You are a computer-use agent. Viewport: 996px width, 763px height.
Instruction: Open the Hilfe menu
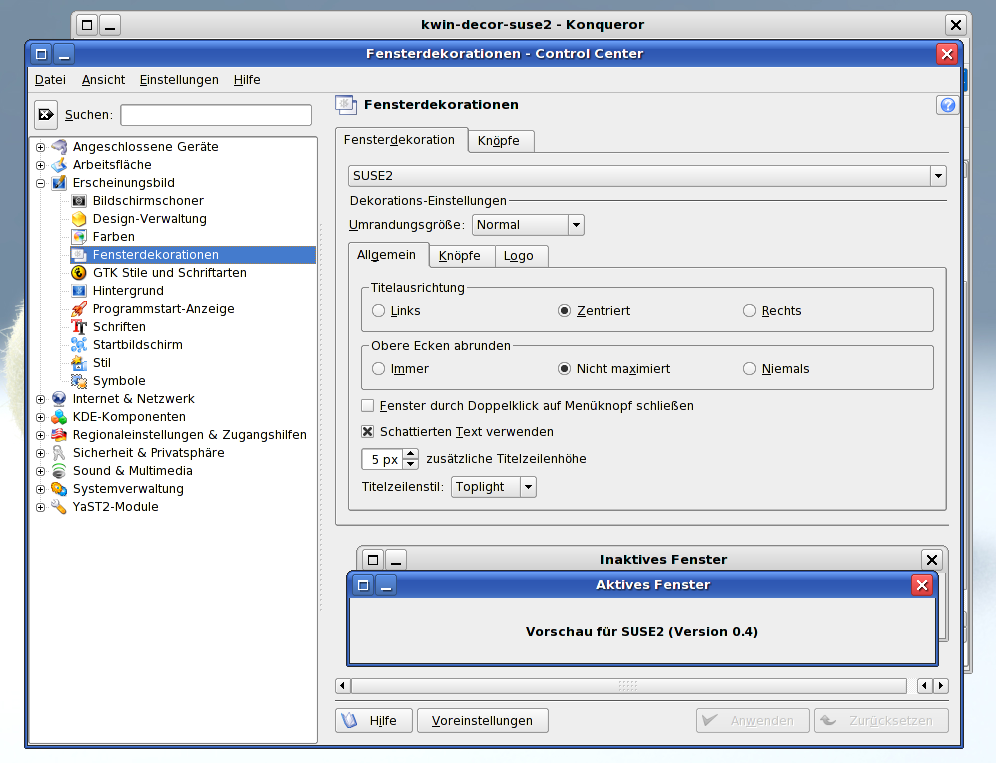pos(247,79)
